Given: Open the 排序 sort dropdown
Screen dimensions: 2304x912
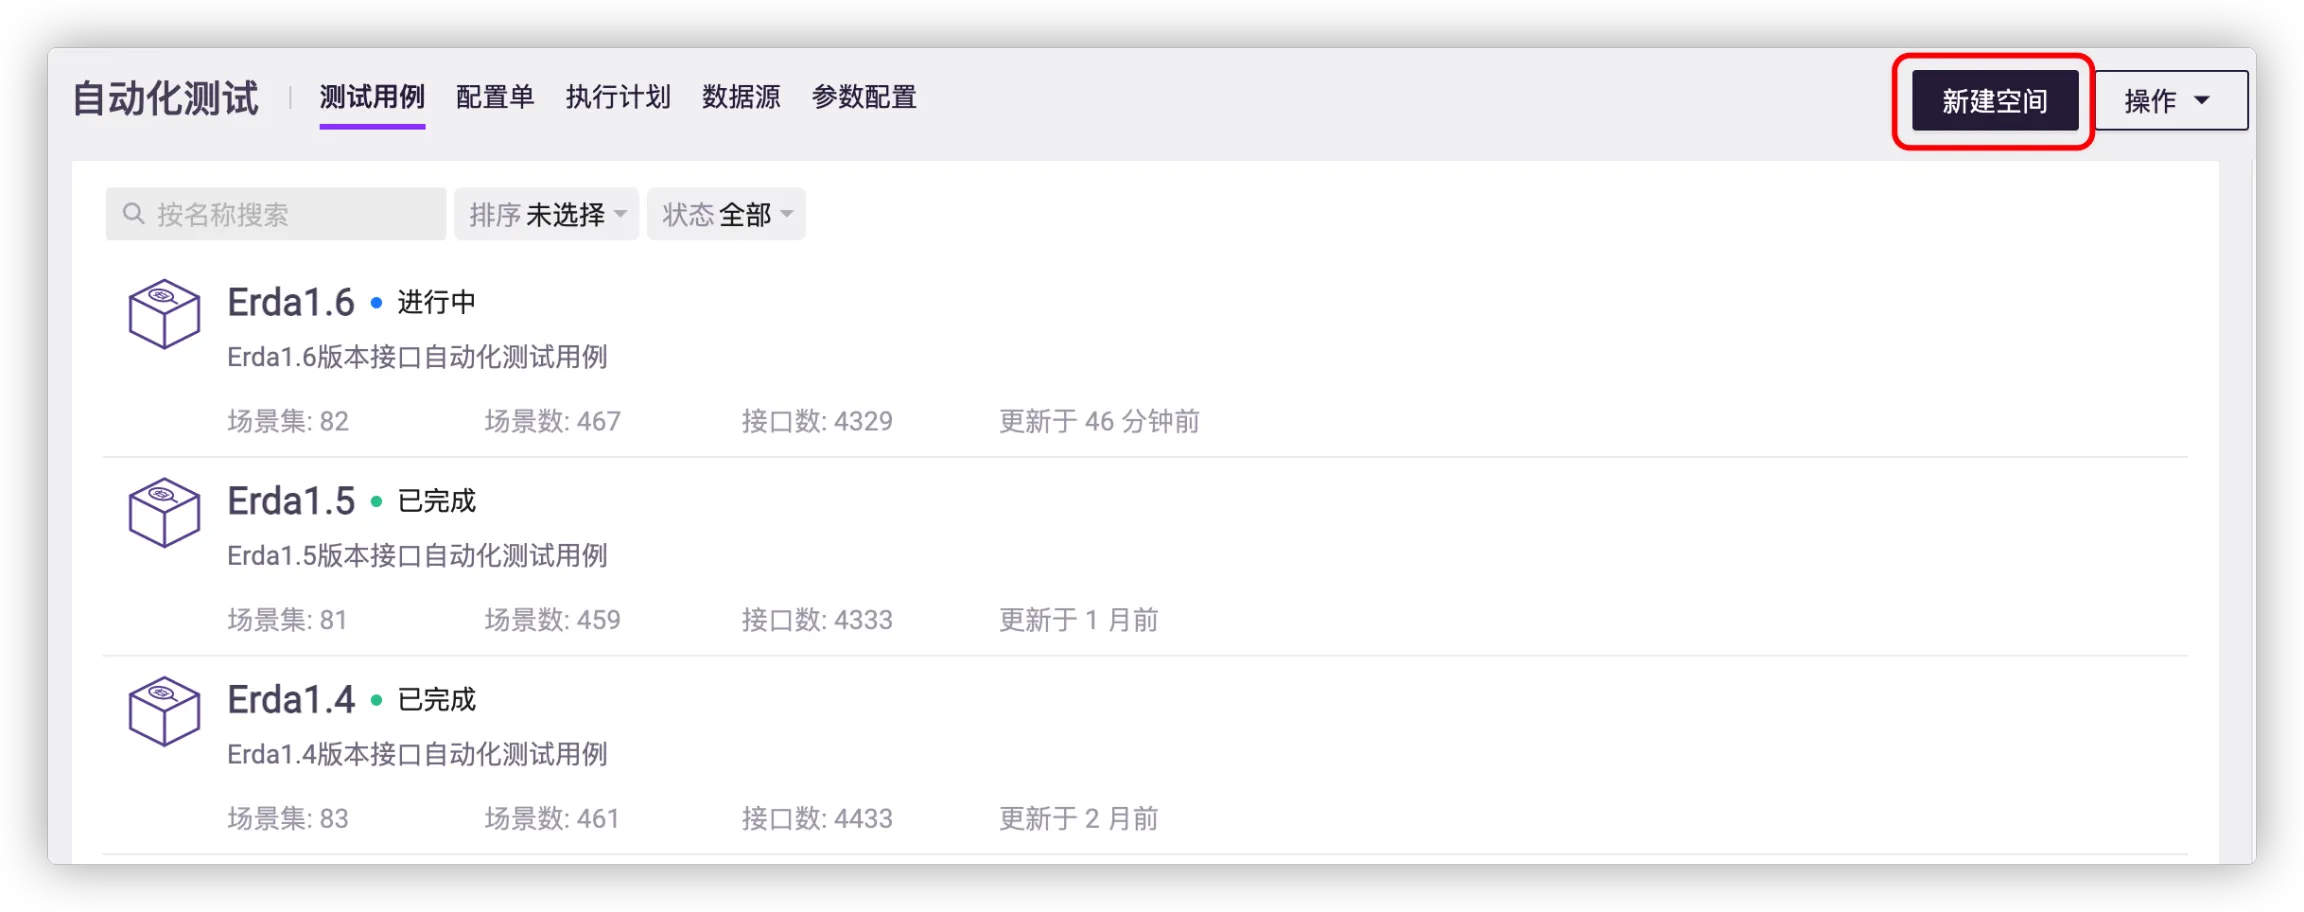Looking at the screenshot, I should click(x=546, y=214).
